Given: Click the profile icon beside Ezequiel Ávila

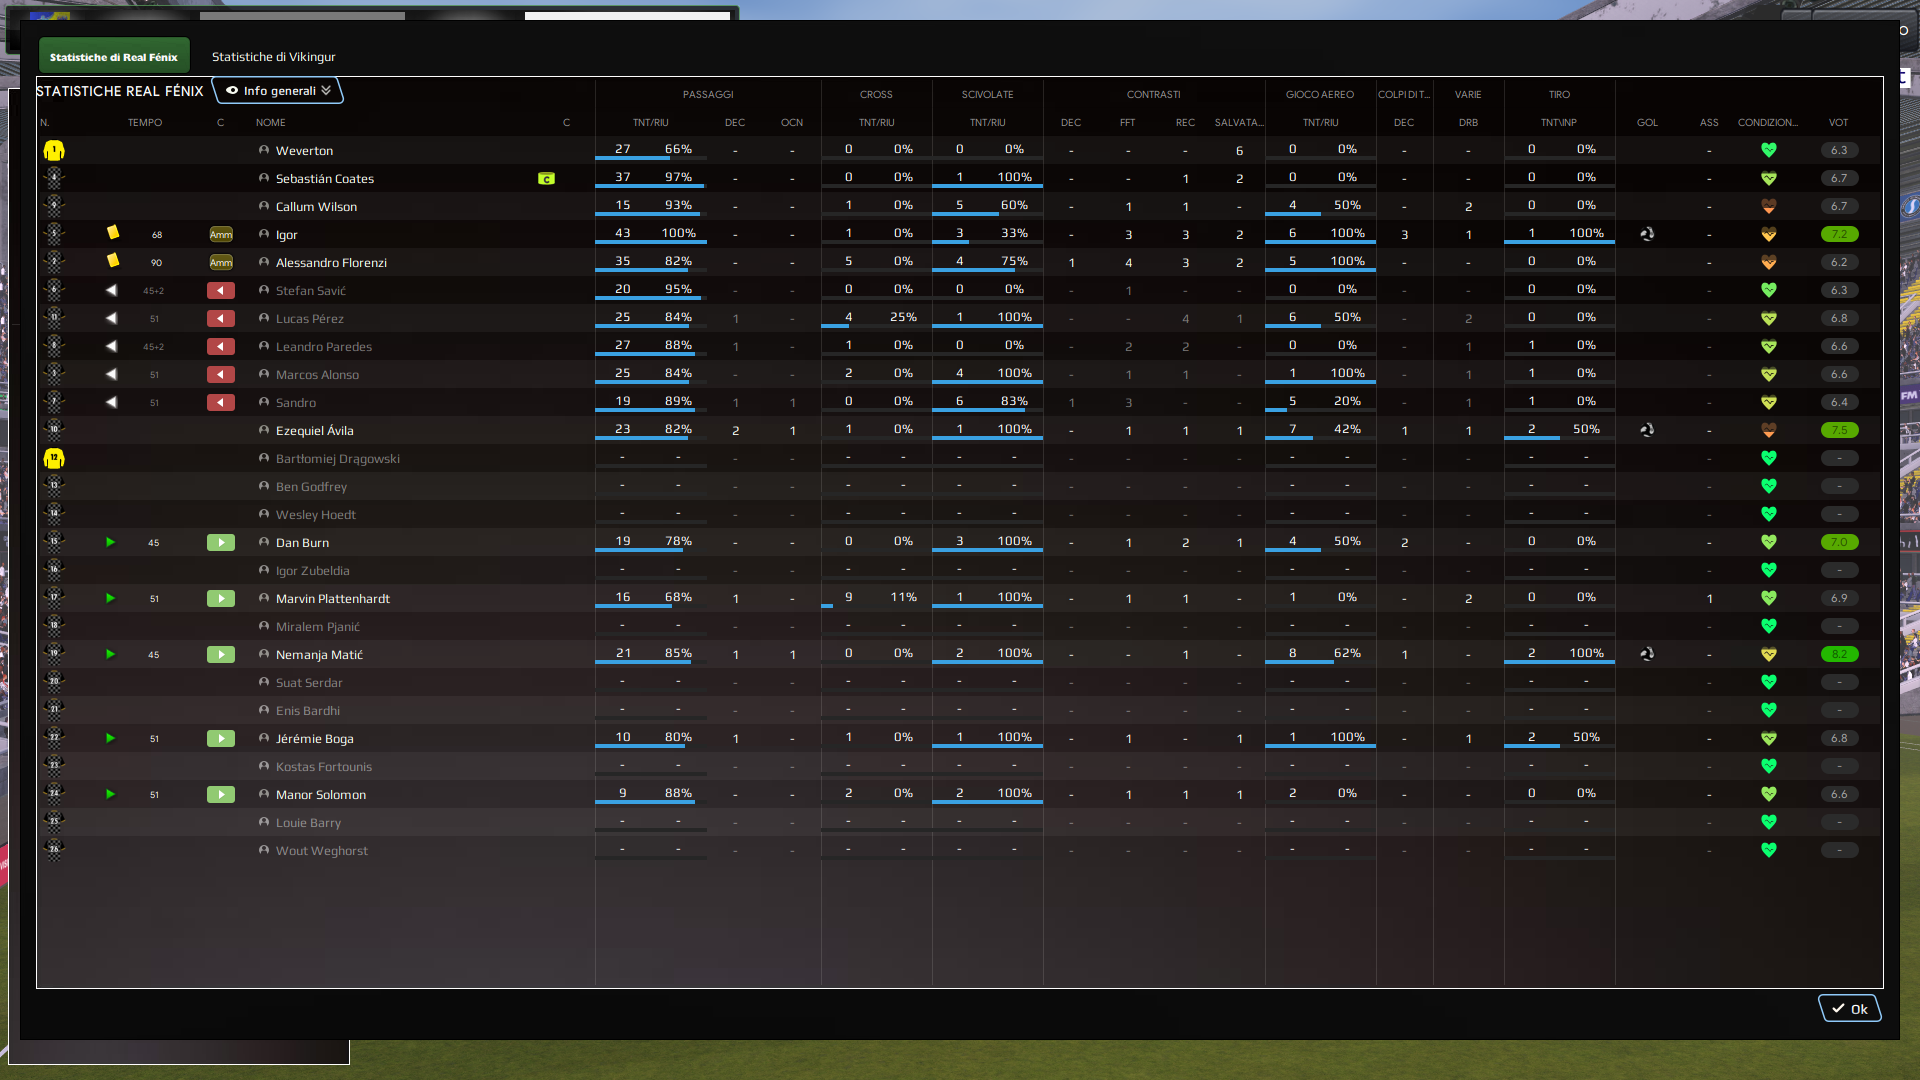Looking at the screenshot, I should click(264, 430).
